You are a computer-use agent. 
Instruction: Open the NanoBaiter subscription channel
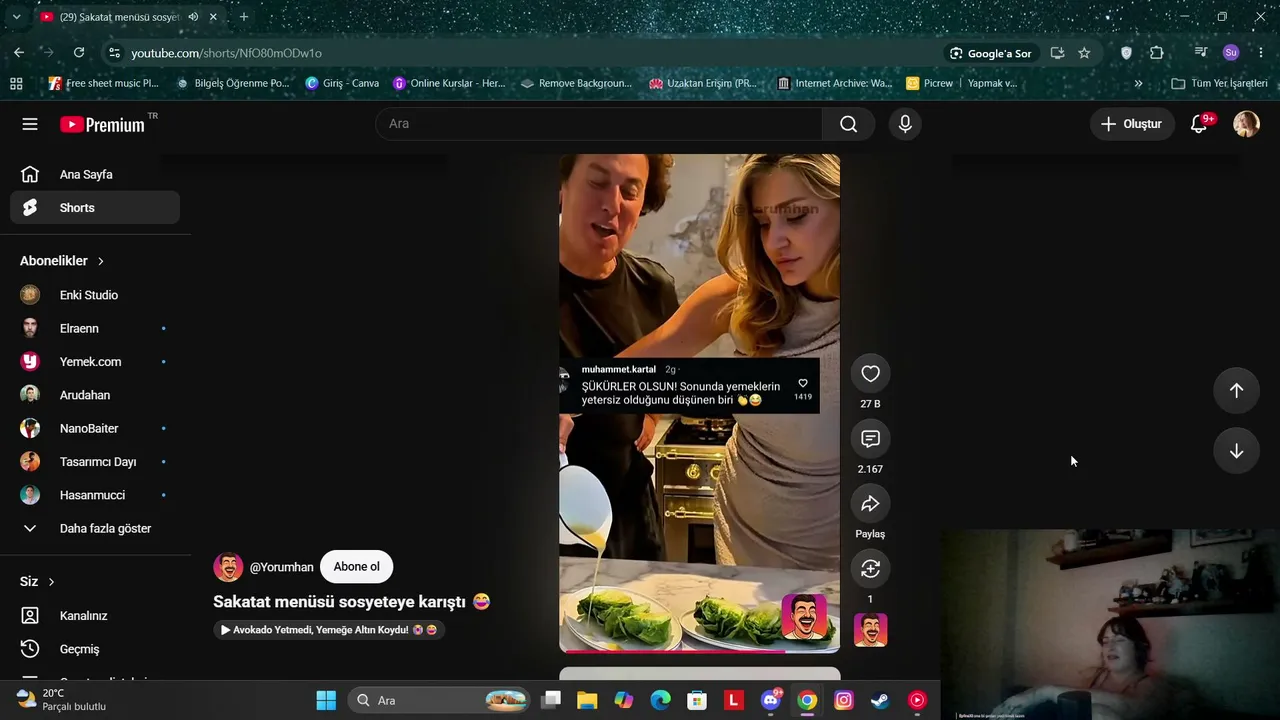[95, 428]
